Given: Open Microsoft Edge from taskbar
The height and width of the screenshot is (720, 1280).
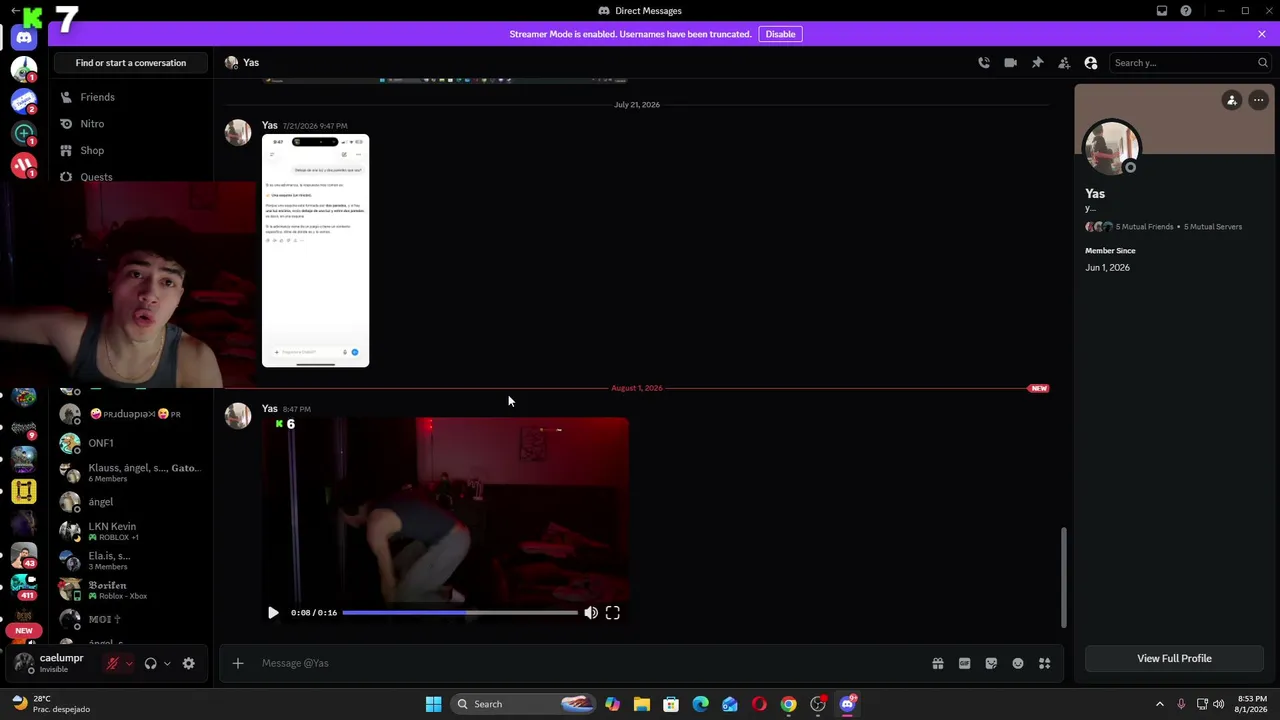Looking at the screenshot, I should [700, 704].
